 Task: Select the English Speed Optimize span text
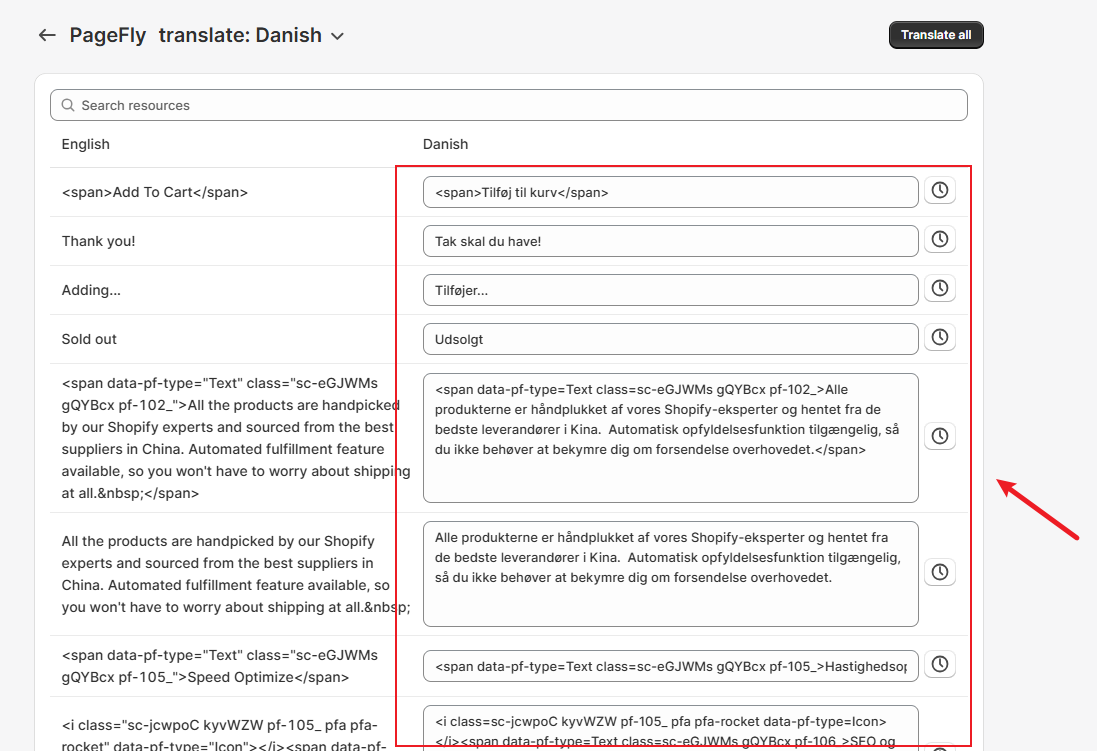point(220,666)
